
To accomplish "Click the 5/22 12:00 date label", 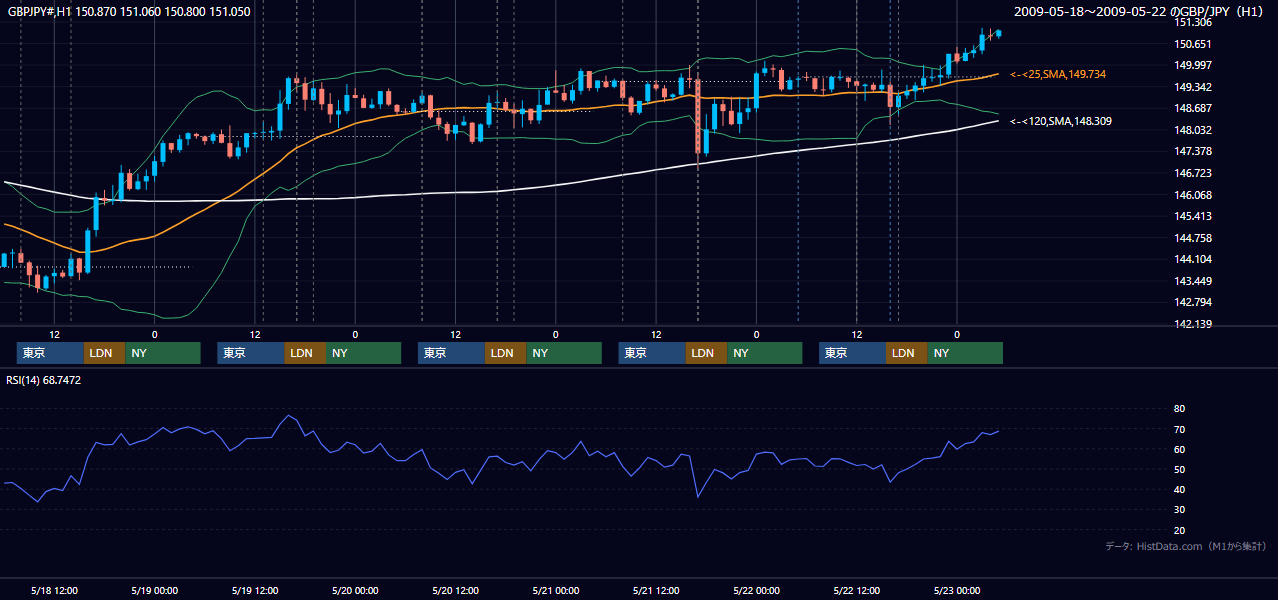I will pyautogui.click(x=857, y=591).
